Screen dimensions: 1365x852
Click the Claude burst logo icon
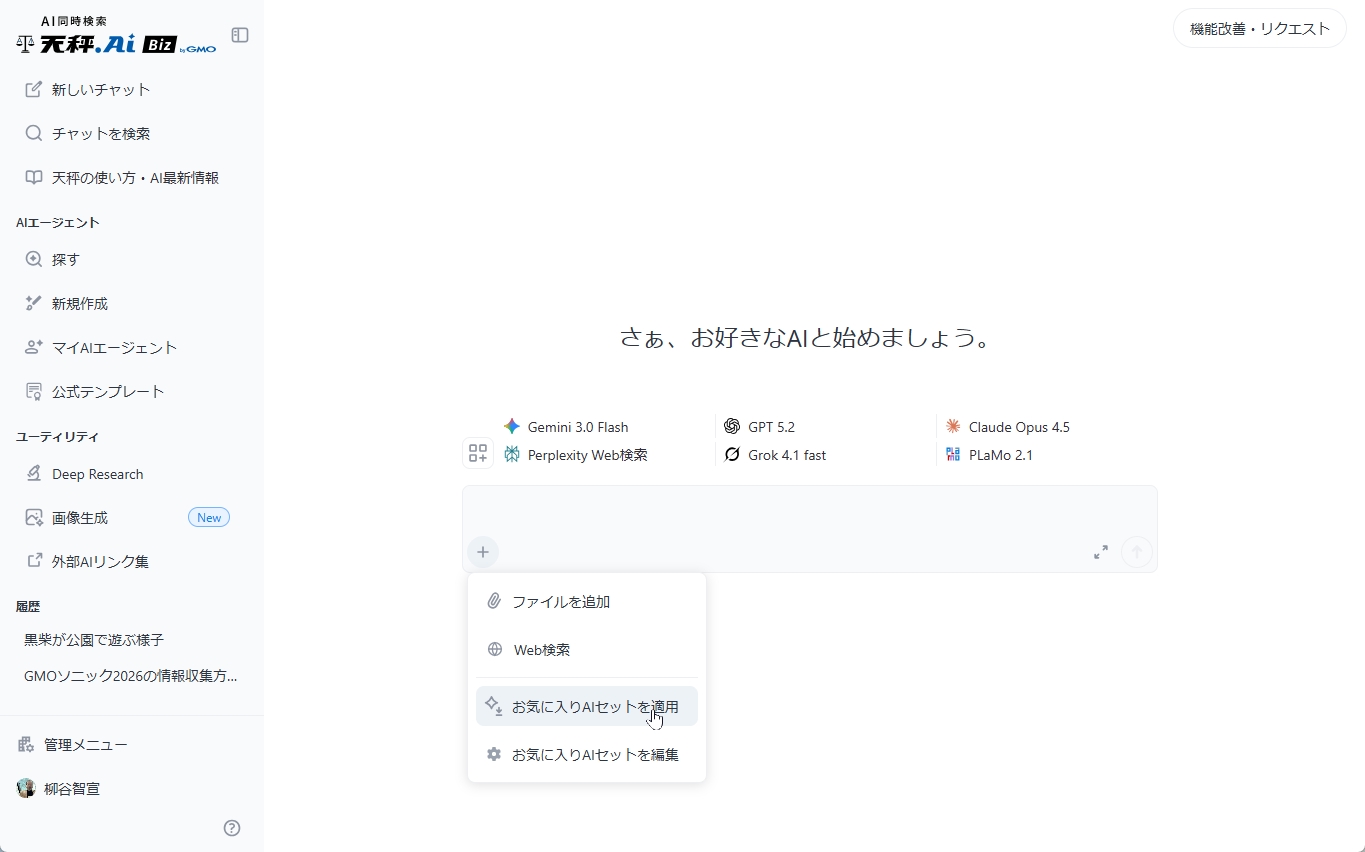pyautogui.click(x=953, y=426)
